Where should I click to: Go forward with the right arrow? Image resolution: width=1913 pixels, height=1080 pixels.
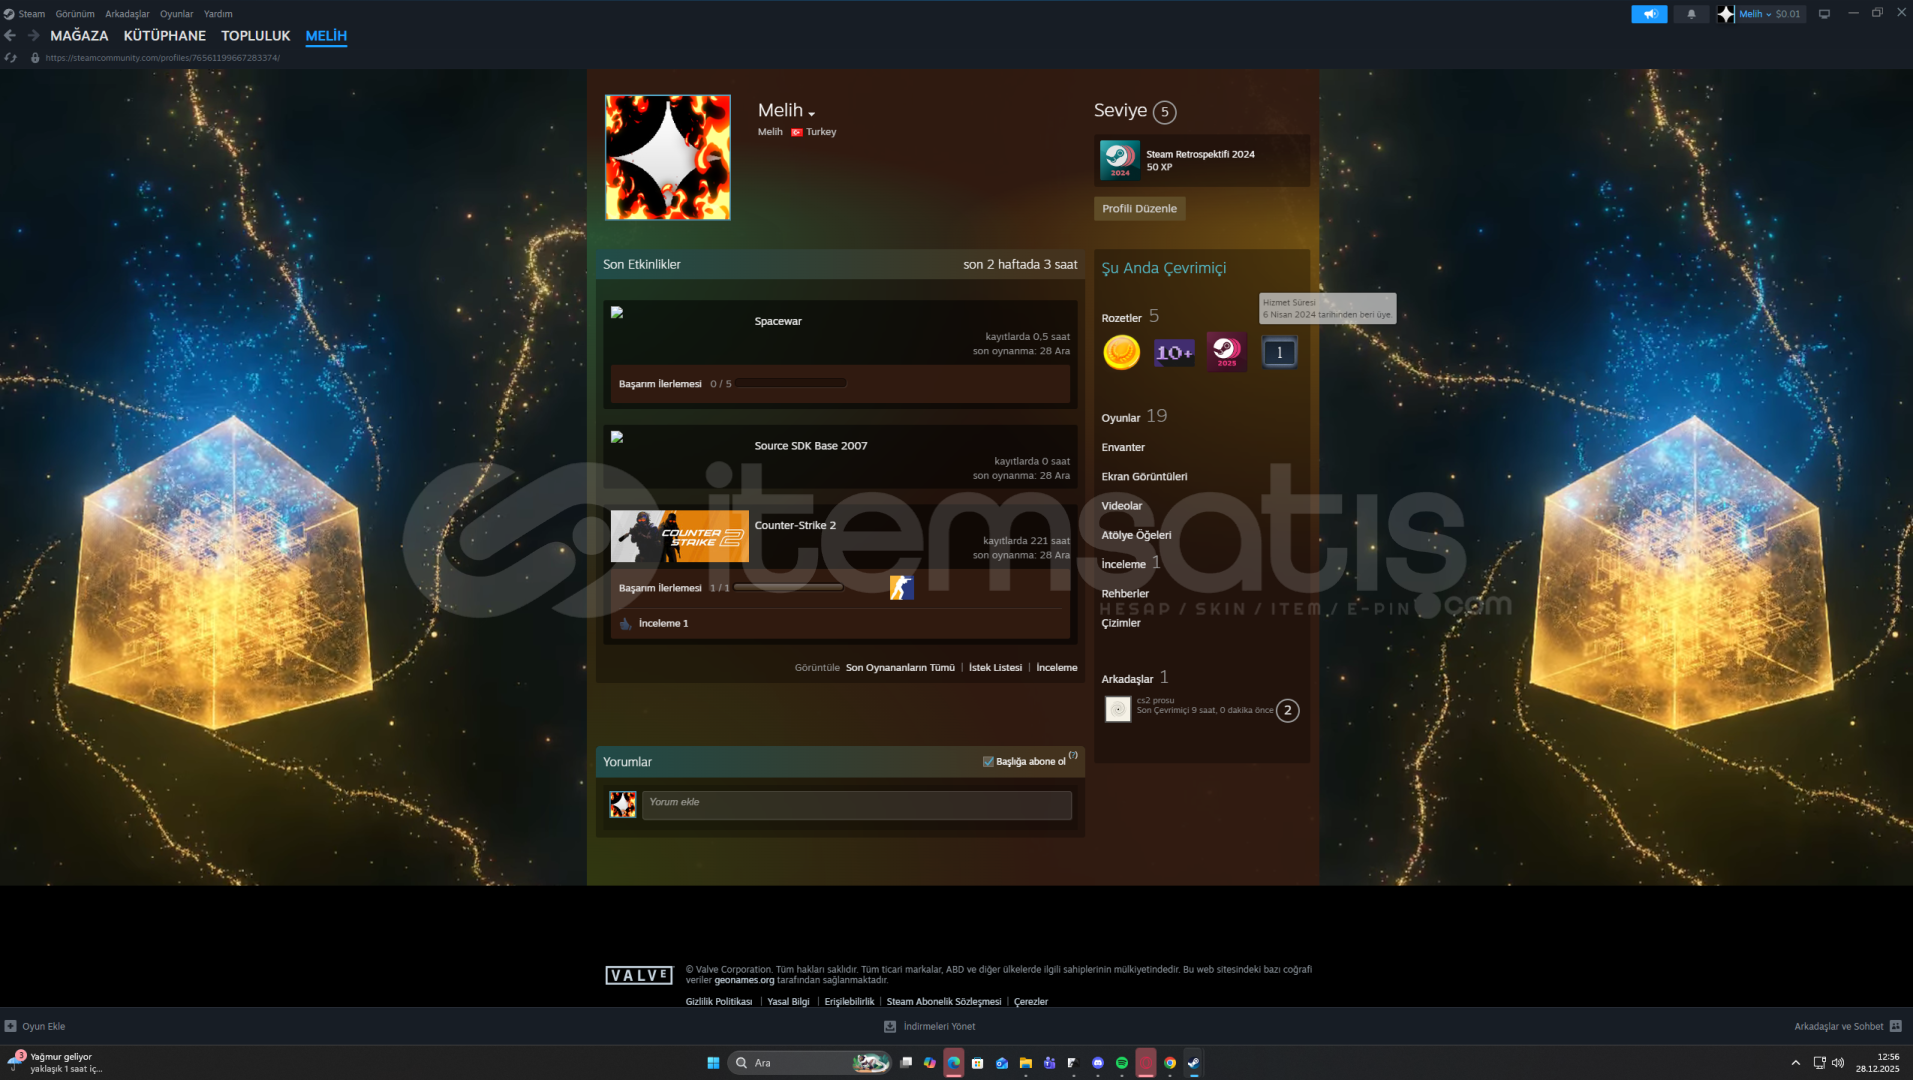click(33, 35)
